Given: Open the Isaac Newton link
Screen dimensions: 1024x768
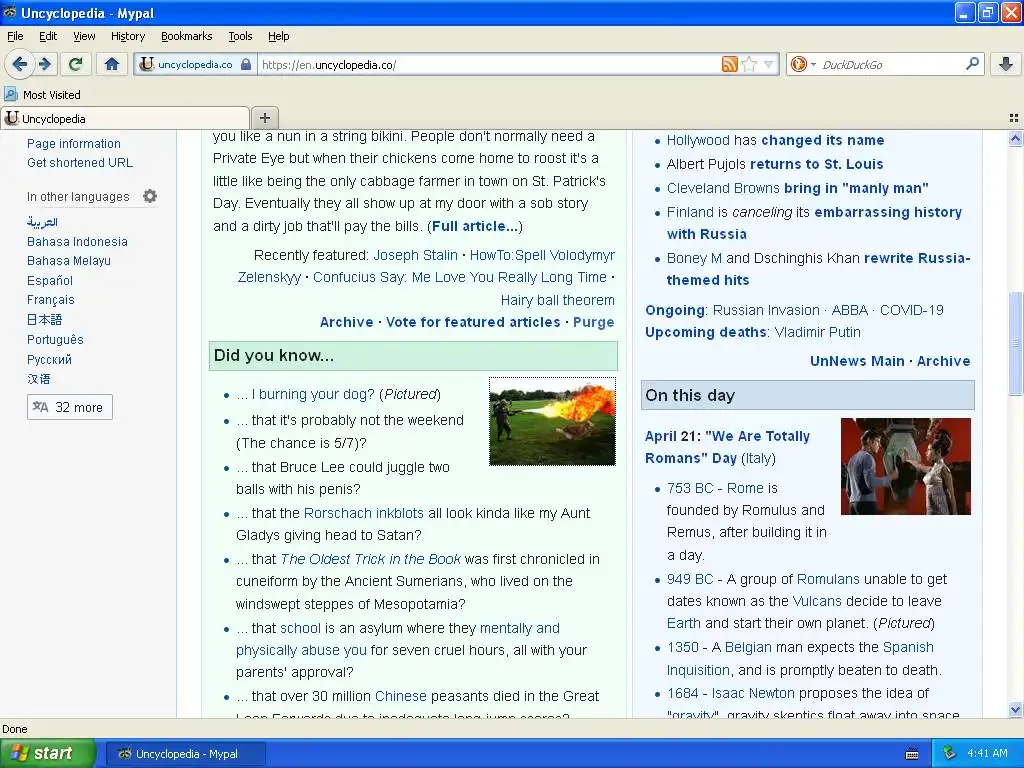Looking at the screenshot, I should [x=753, y=692].
